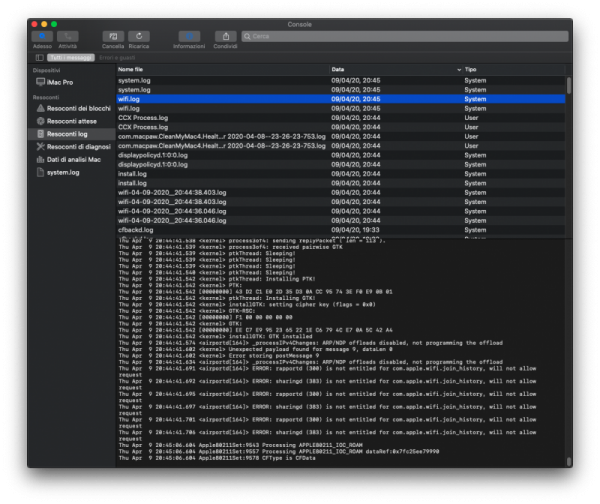
Task: Hide the sidebar with sidebar toggle icon
Action: point(39,57)
